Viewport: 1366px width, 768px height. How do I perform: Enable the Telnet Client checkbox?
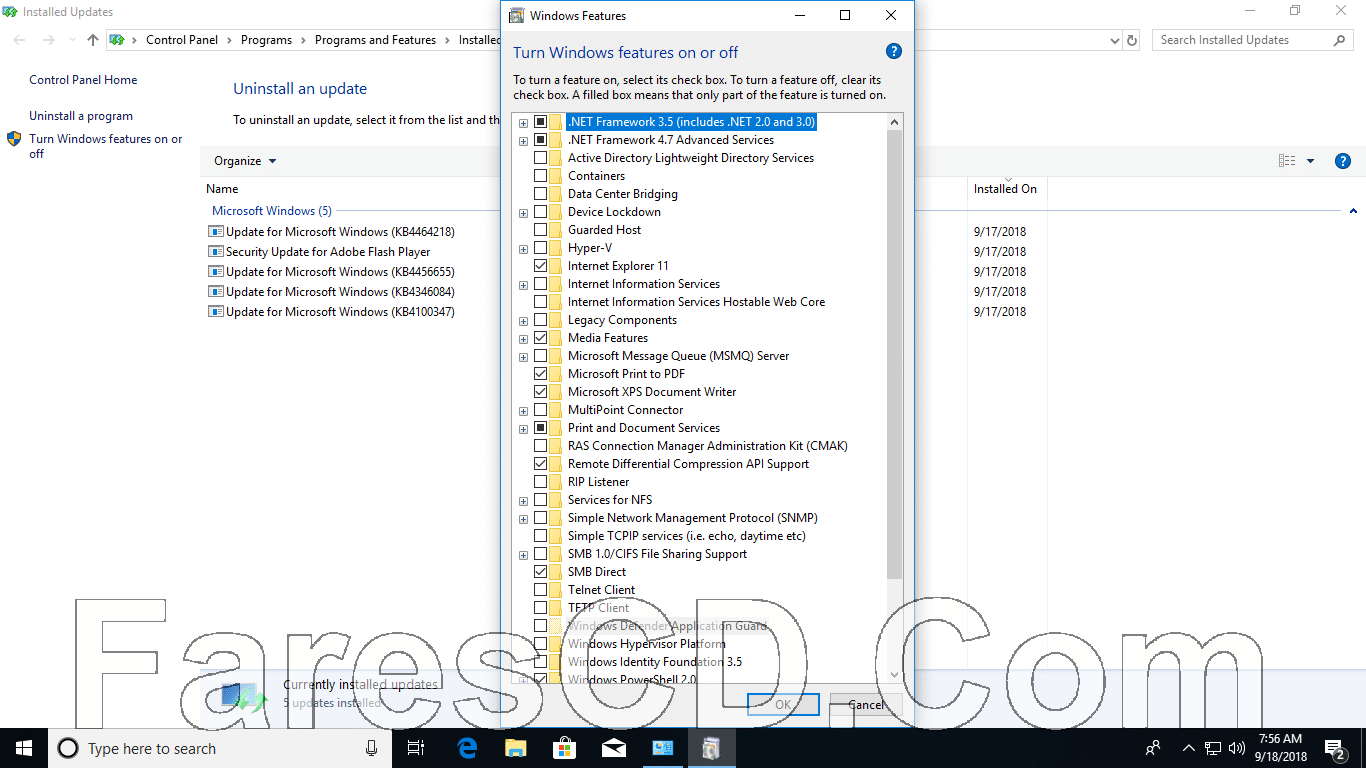(x=540, y=590)
